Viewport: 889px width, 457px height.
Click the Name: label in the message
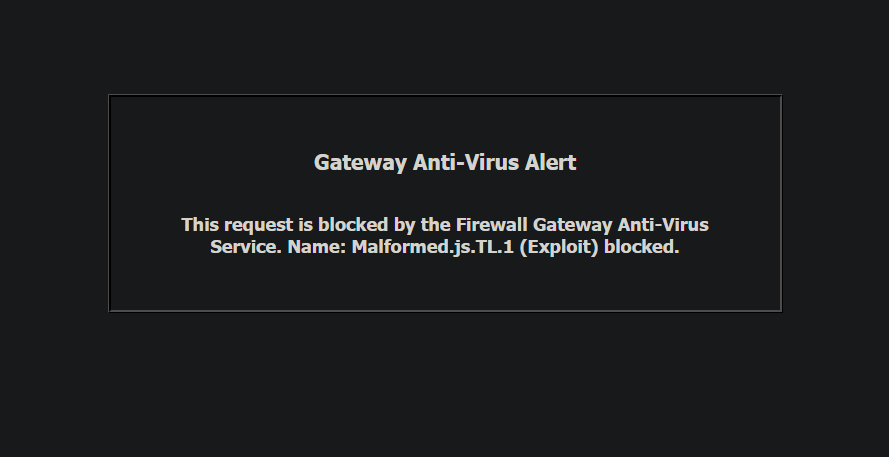pos(317,247)
